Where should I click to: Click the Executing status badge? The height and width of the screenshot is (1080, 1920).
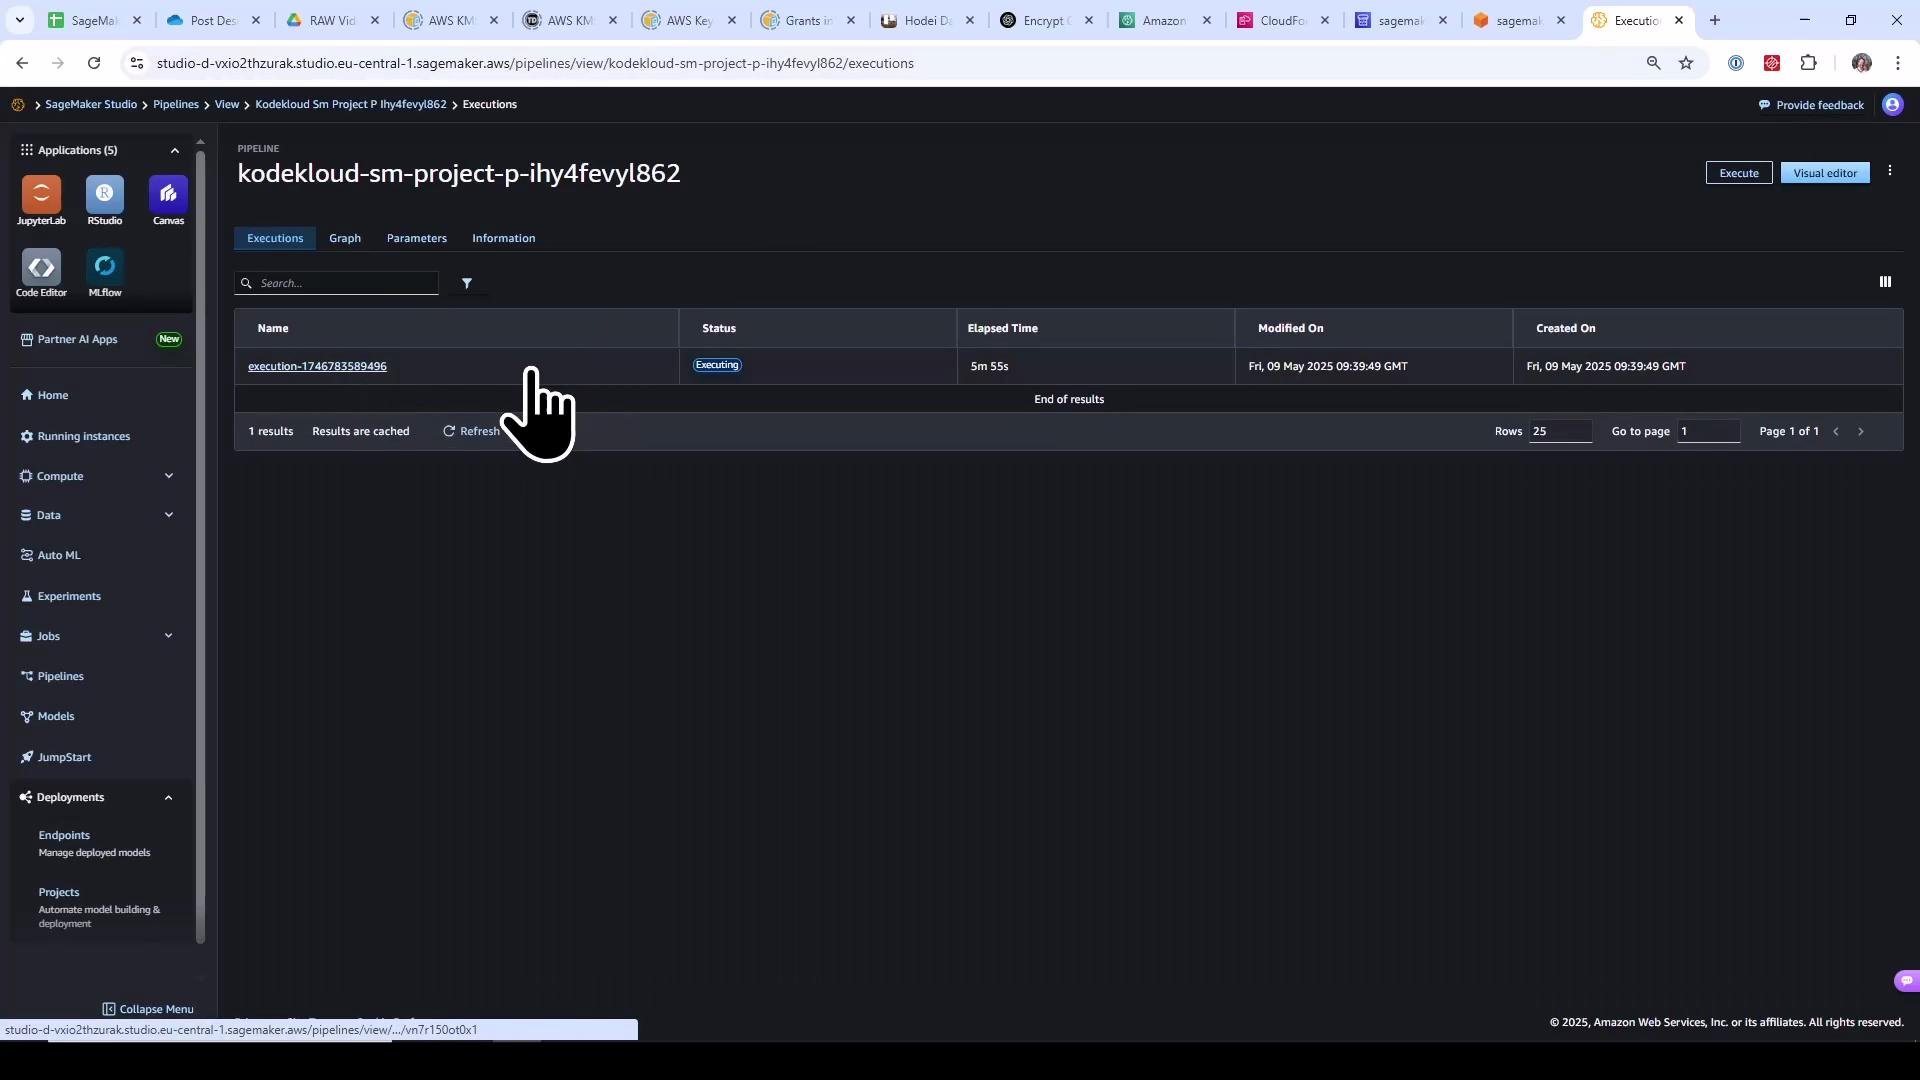click(x=717, y=365)
